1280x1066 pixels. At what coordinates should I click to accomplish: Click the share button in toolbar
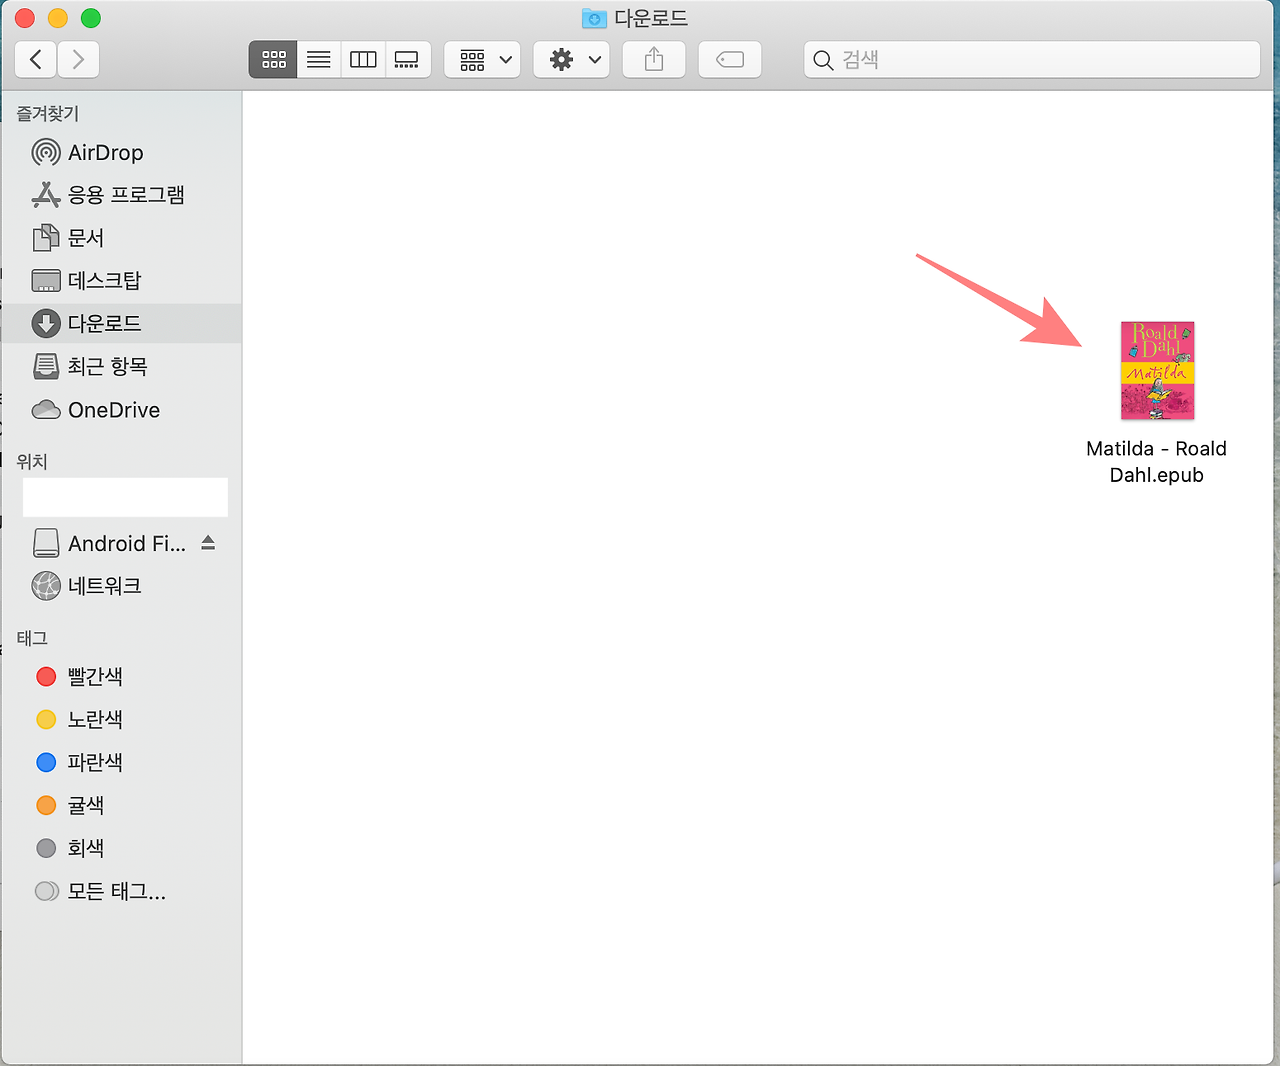click(654, 60)
